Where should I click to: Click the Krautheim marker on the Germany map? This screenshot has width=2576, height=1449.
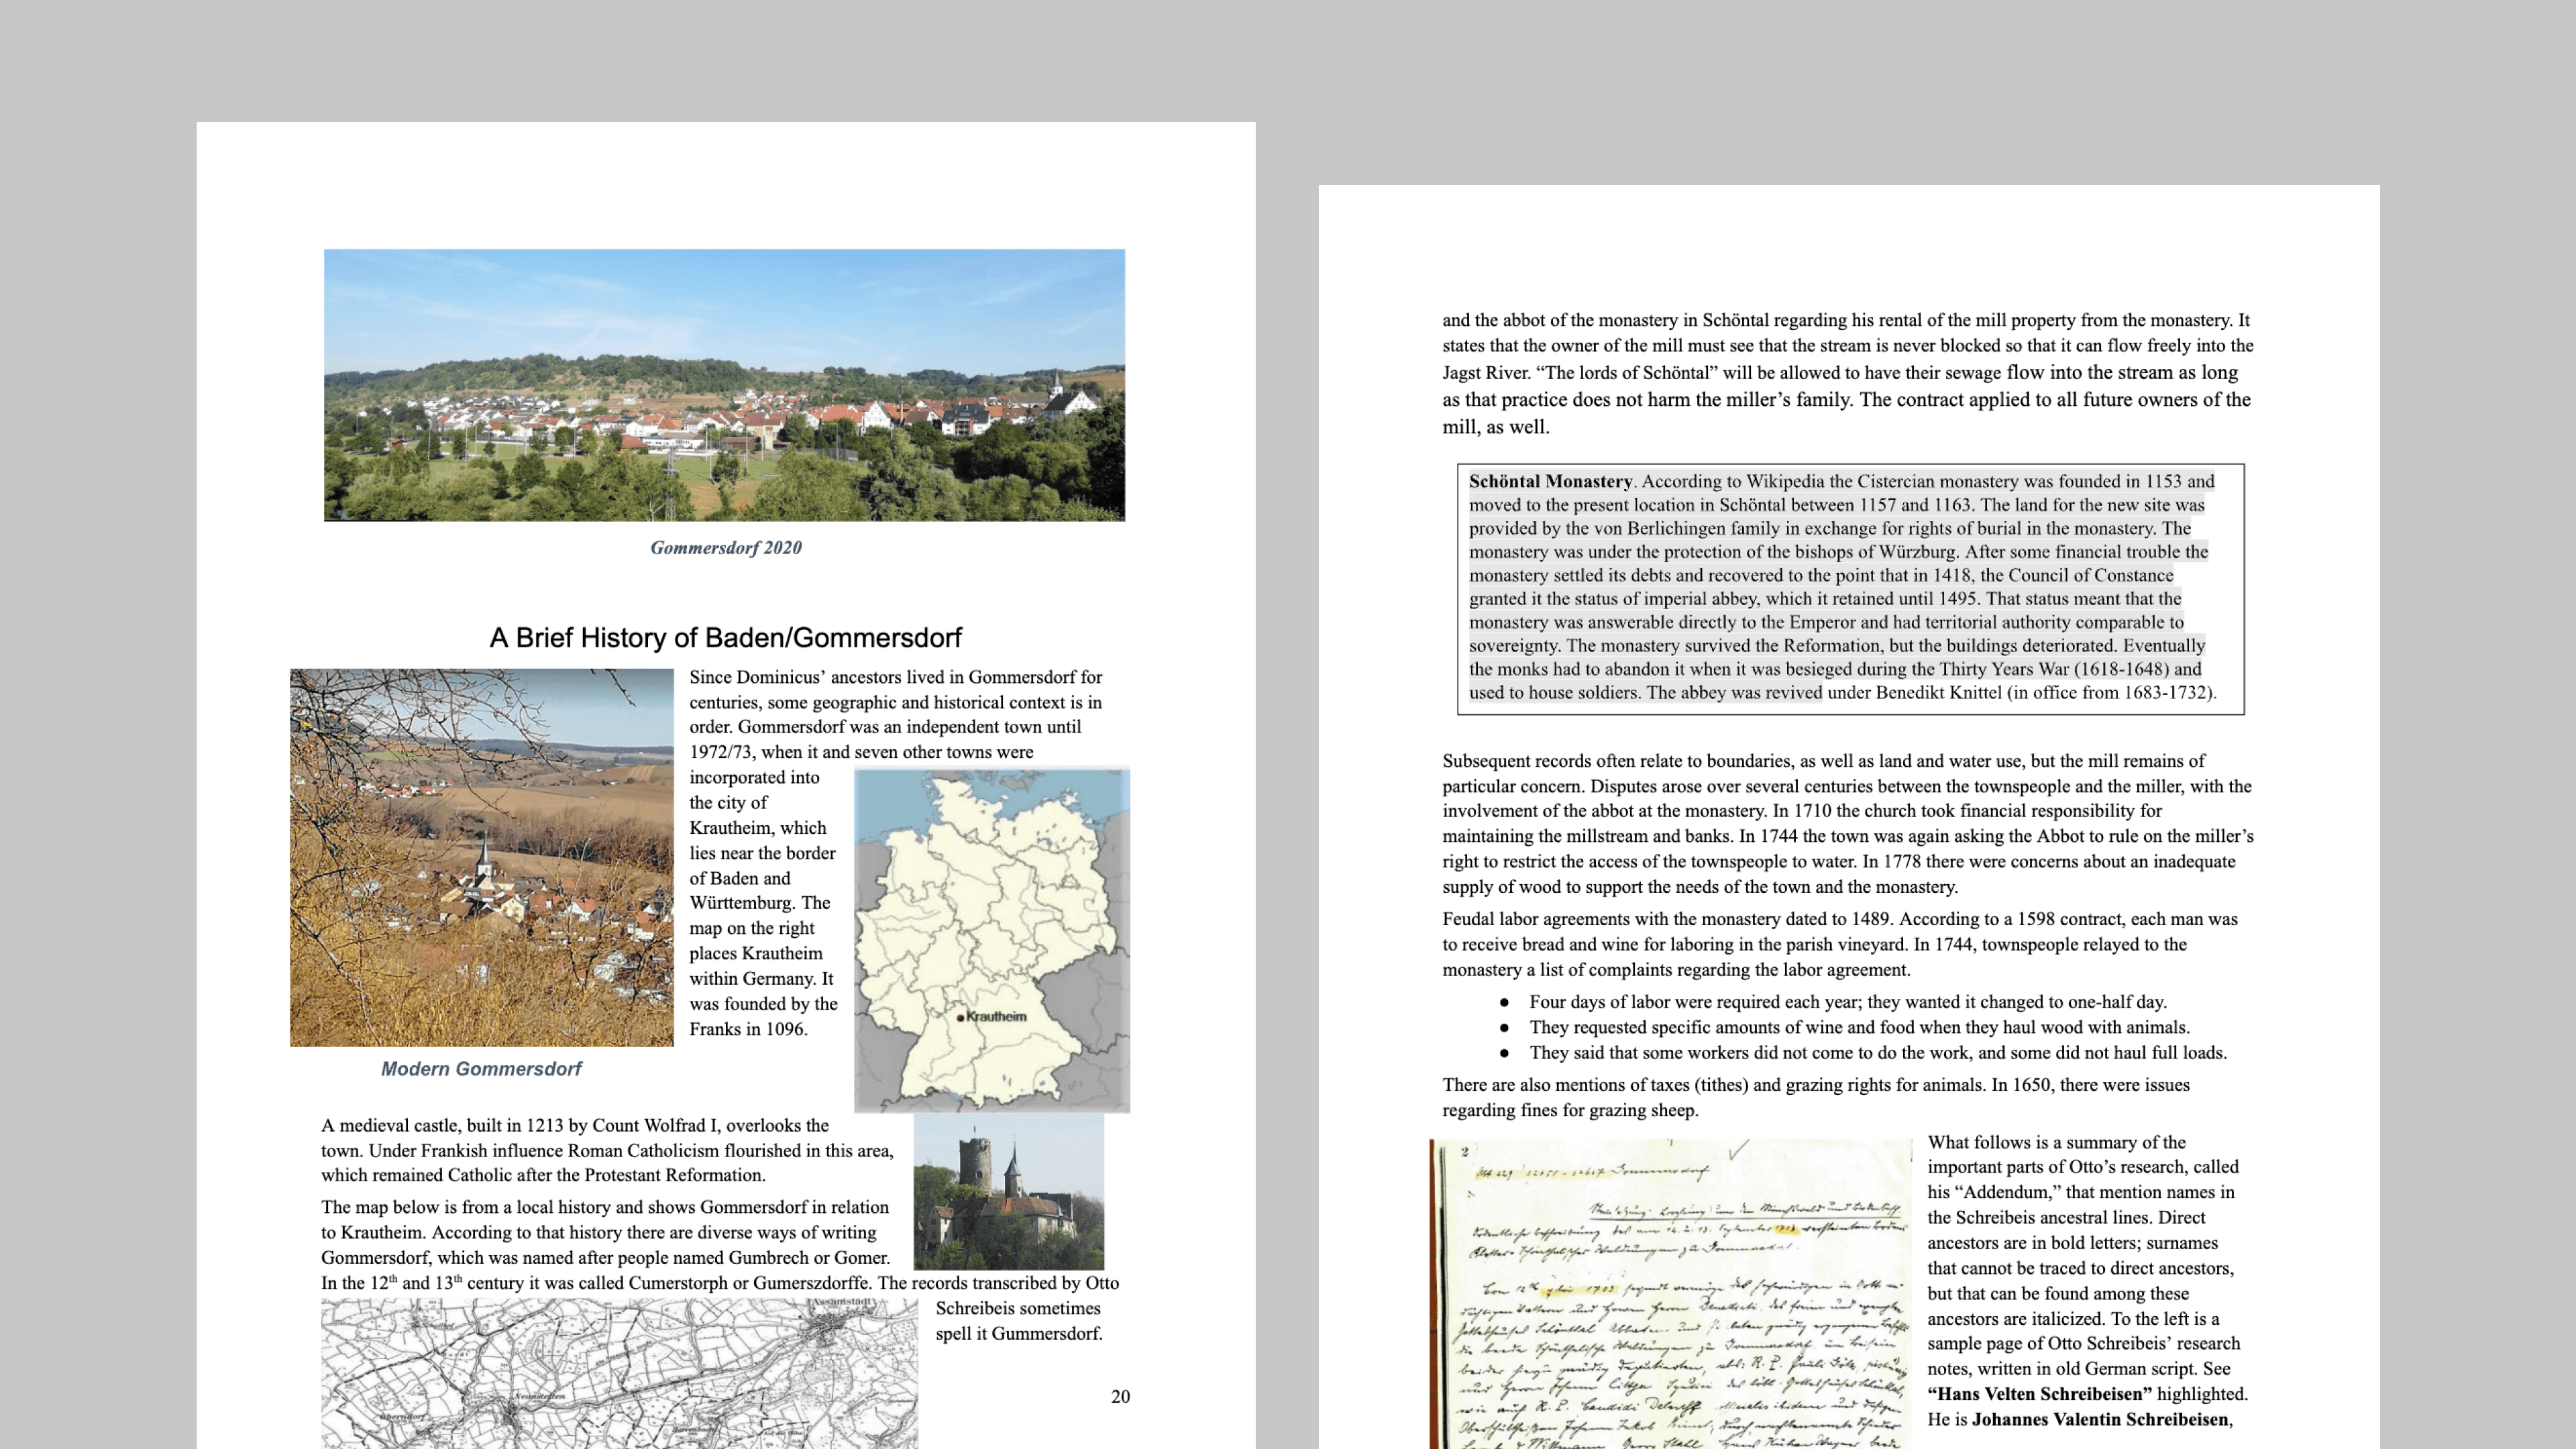click(x=960, y=1017)
